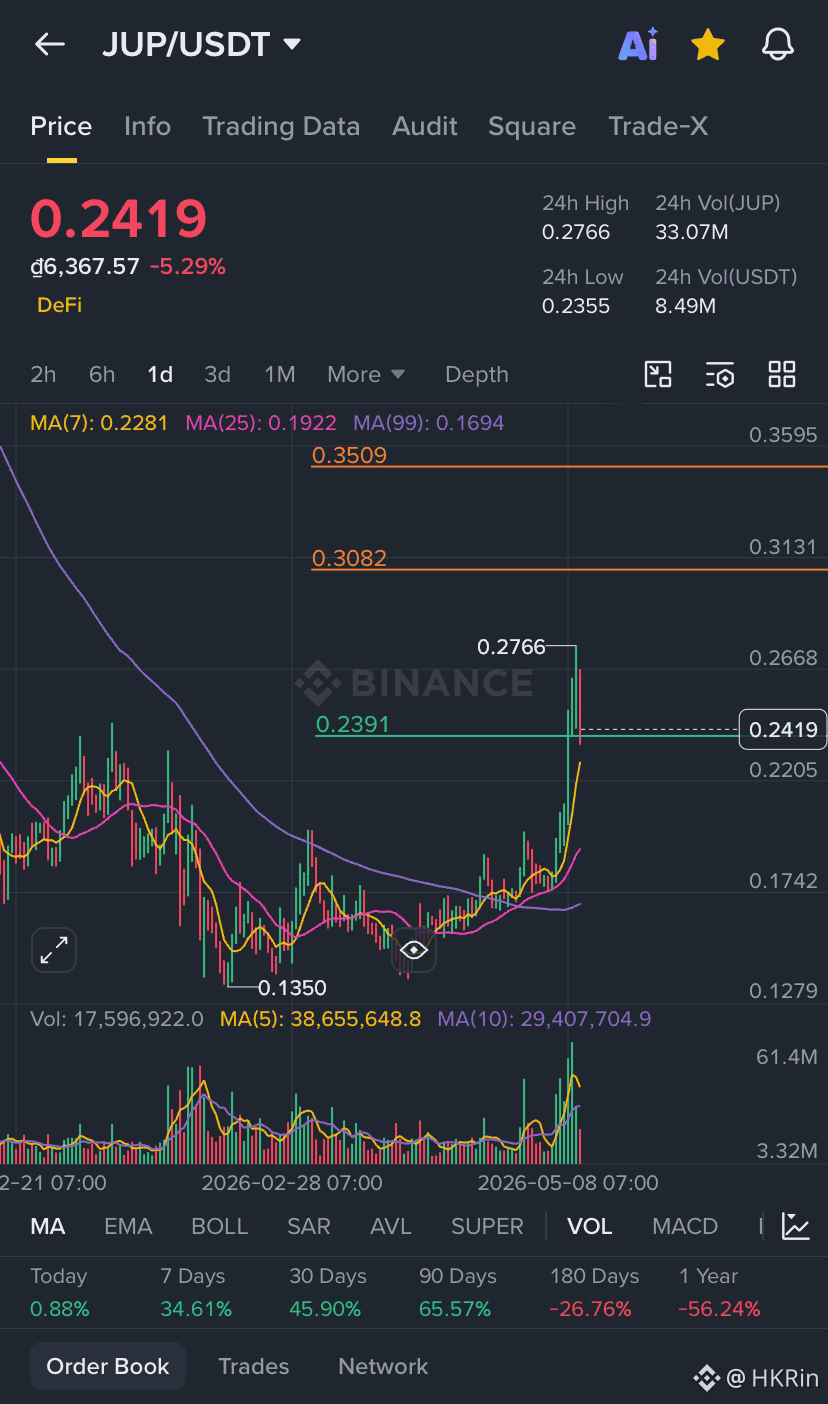This screenshot has width=828, height=1404.
Task: Select the SAR indicator
Action: pos(308,1226)
